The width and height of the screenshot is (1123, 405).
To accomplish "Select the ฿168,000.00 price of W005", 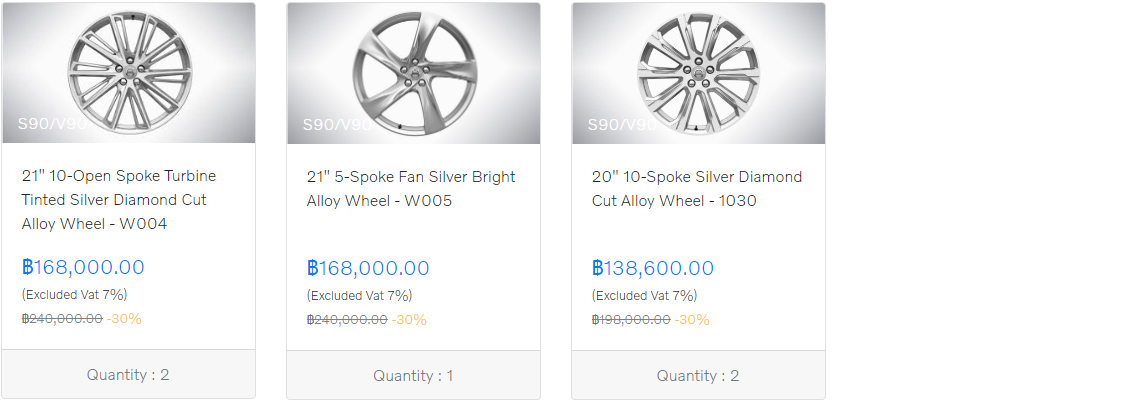I will [x=368, y=268].
